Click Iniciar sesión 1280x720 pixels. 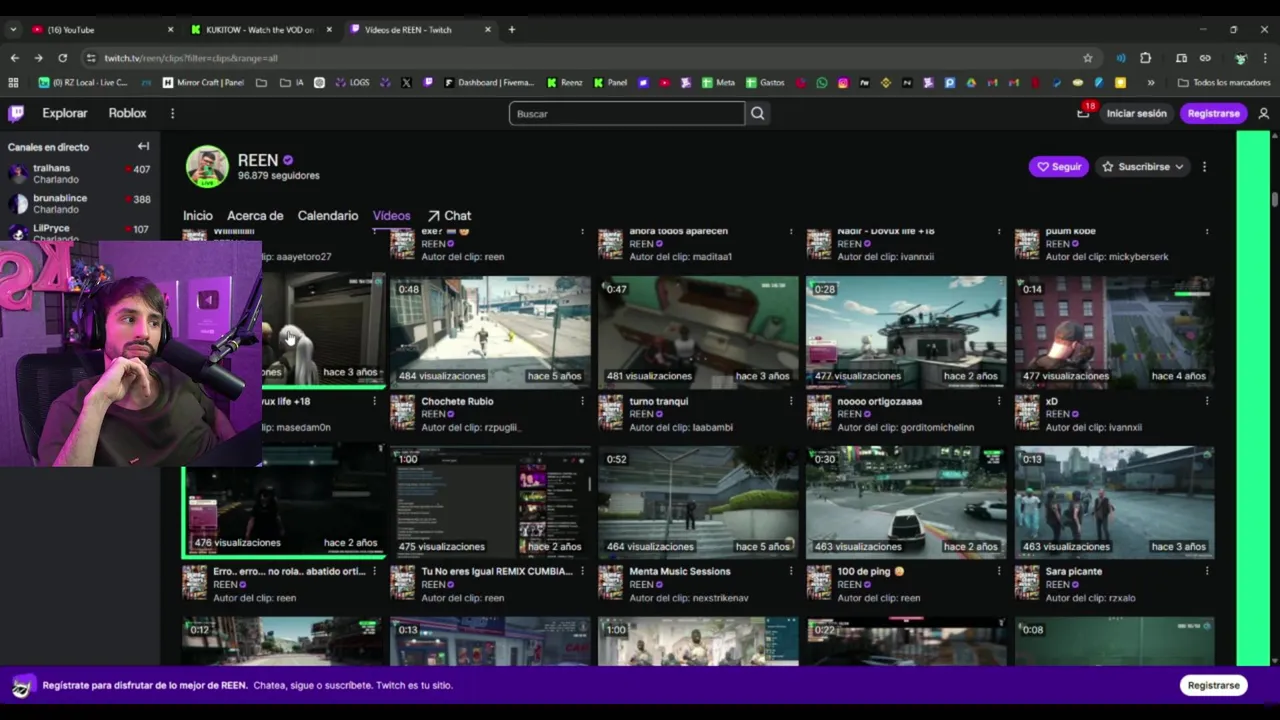point(1136,113)
